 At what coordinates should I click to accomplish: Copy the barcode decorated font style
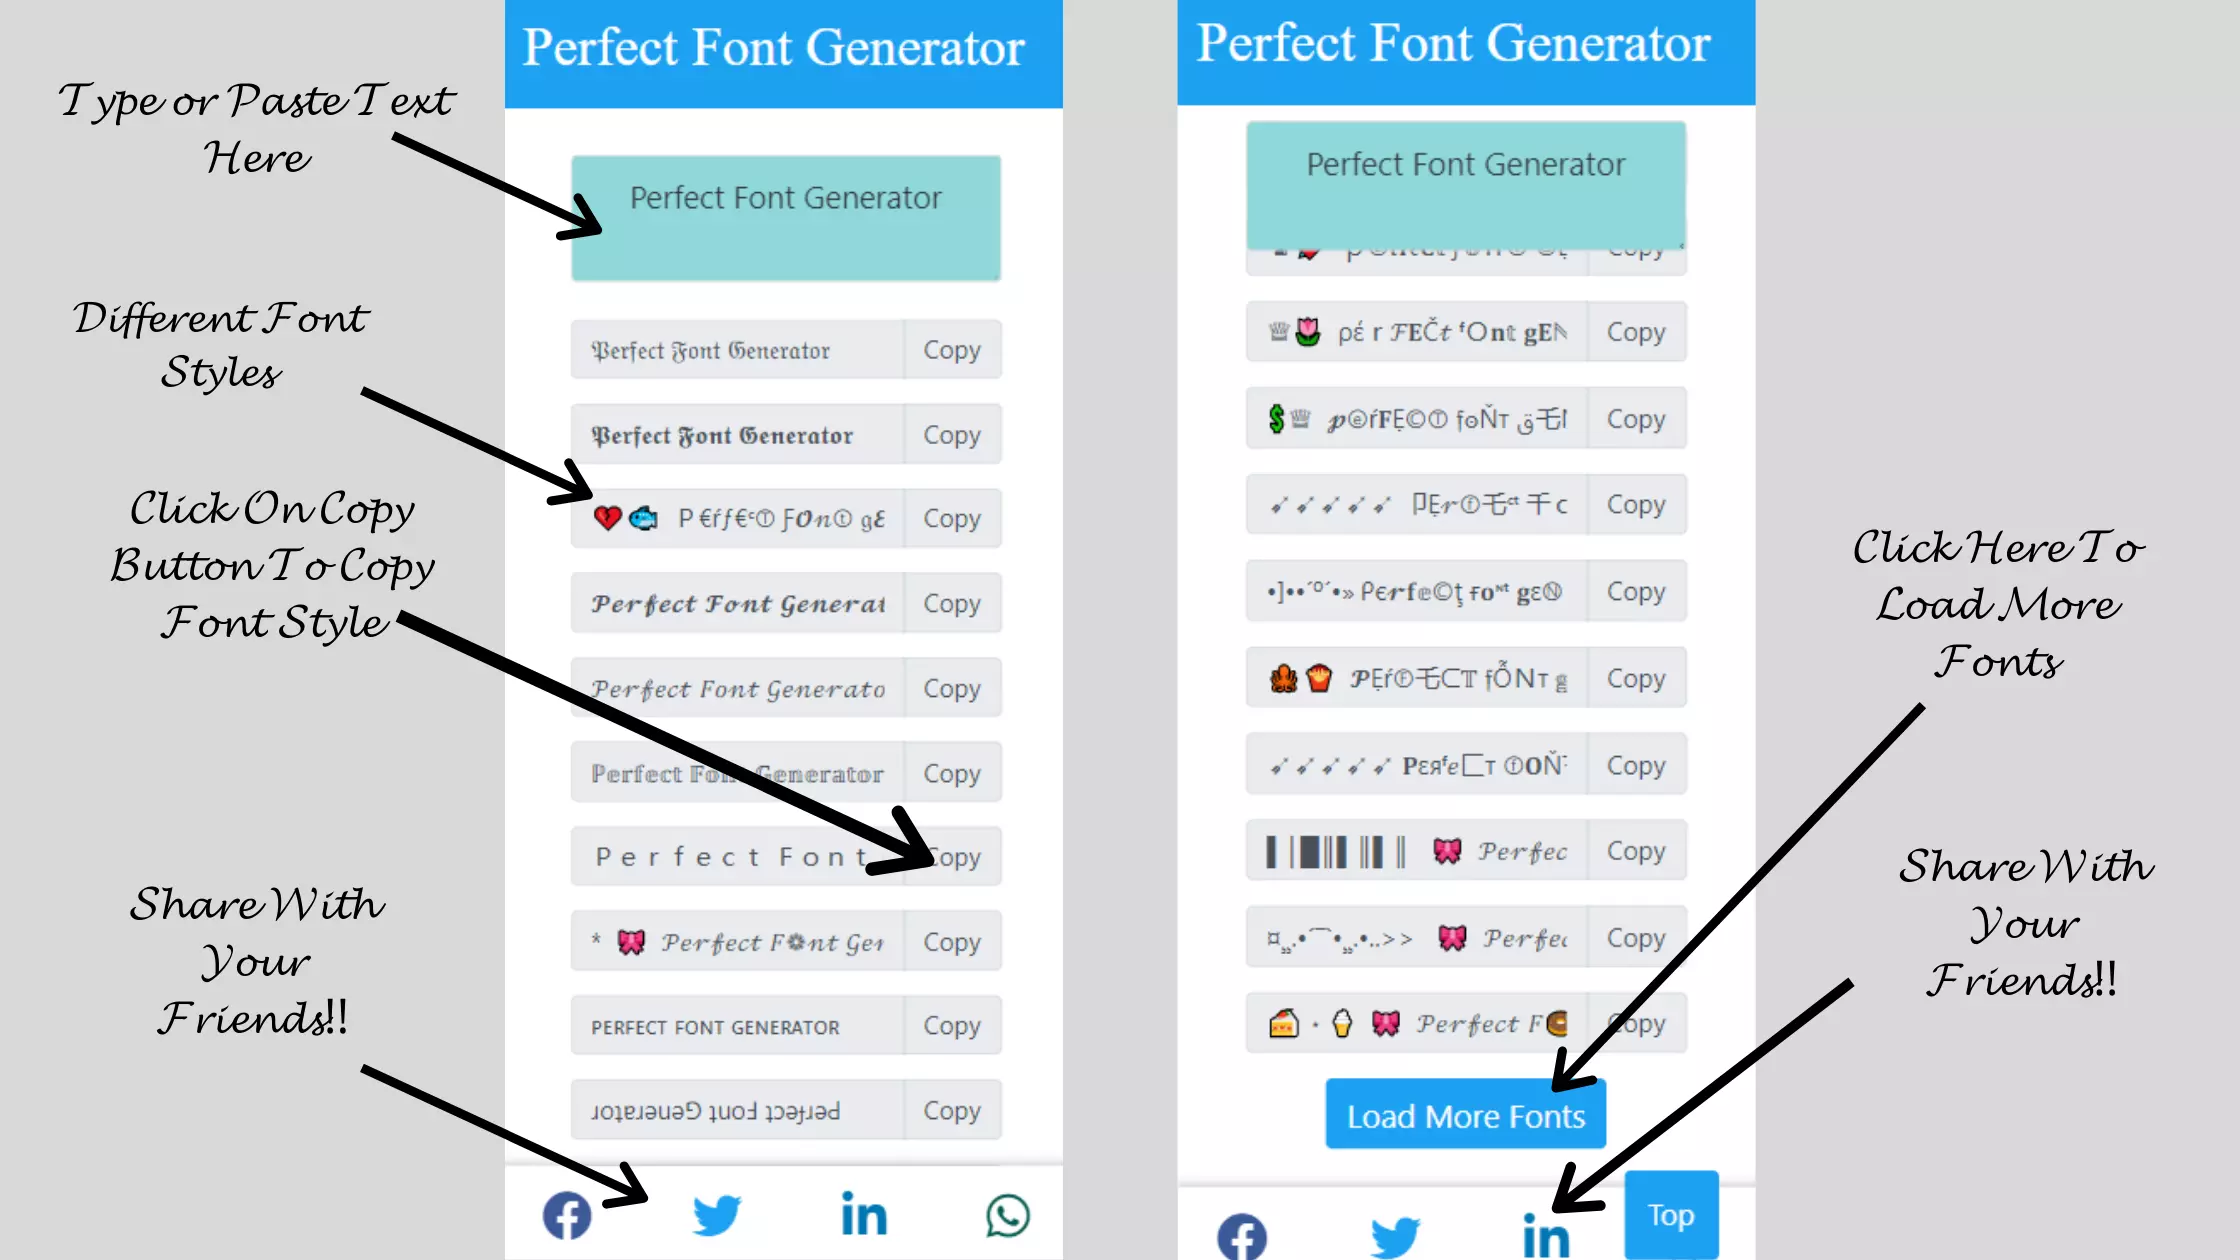coord(1635,851)
